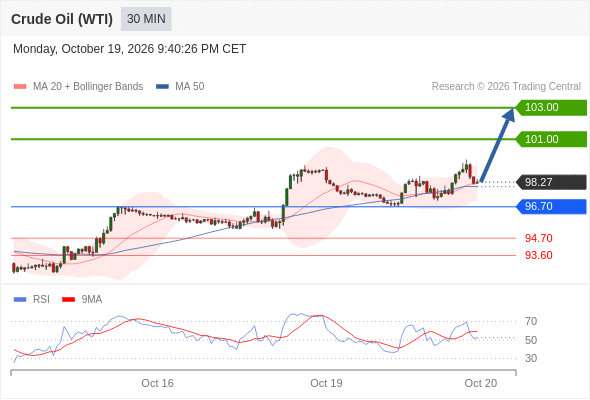Click the 9MA legend label
Viewport: 590px width, 400px height.
92,300
